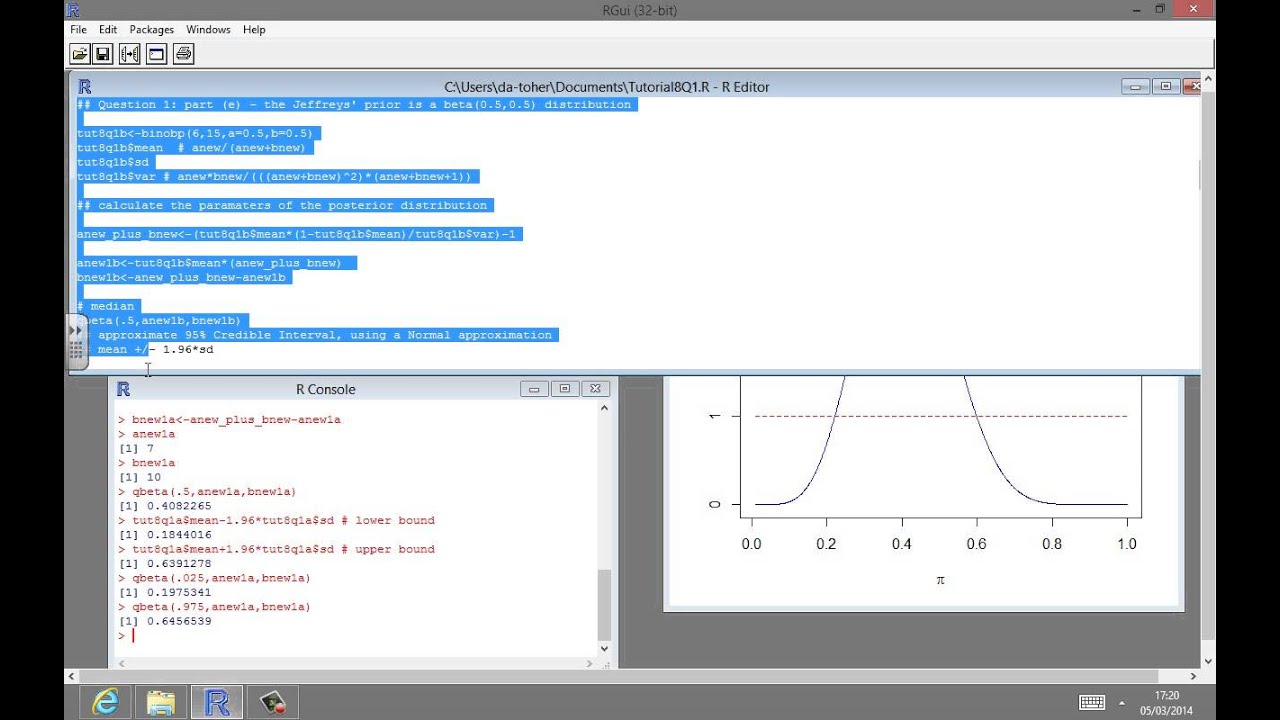Click the R Console scrollbar down arrow
1280x720 pixels.
(604, 648)
